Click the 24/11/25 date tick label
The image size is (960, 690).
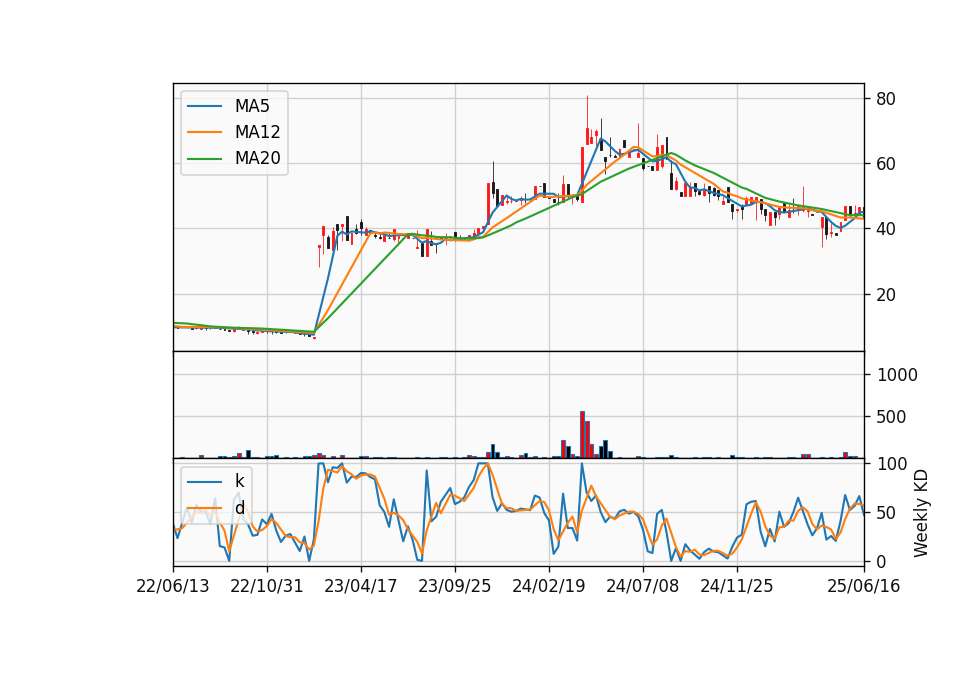737,586
